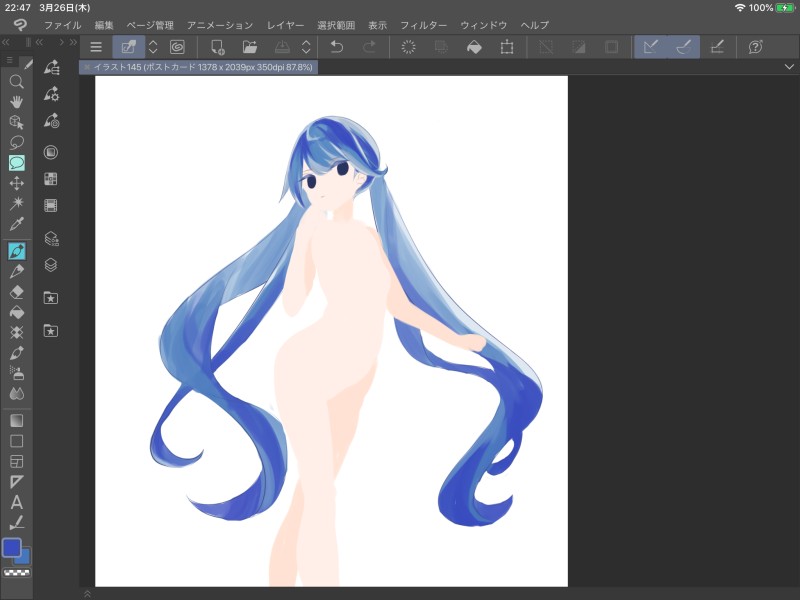Expand stepper arrows beside the save icon
The height and width of the screenshot is (600, 800).
pyautogui.click(x=306, y=47)
